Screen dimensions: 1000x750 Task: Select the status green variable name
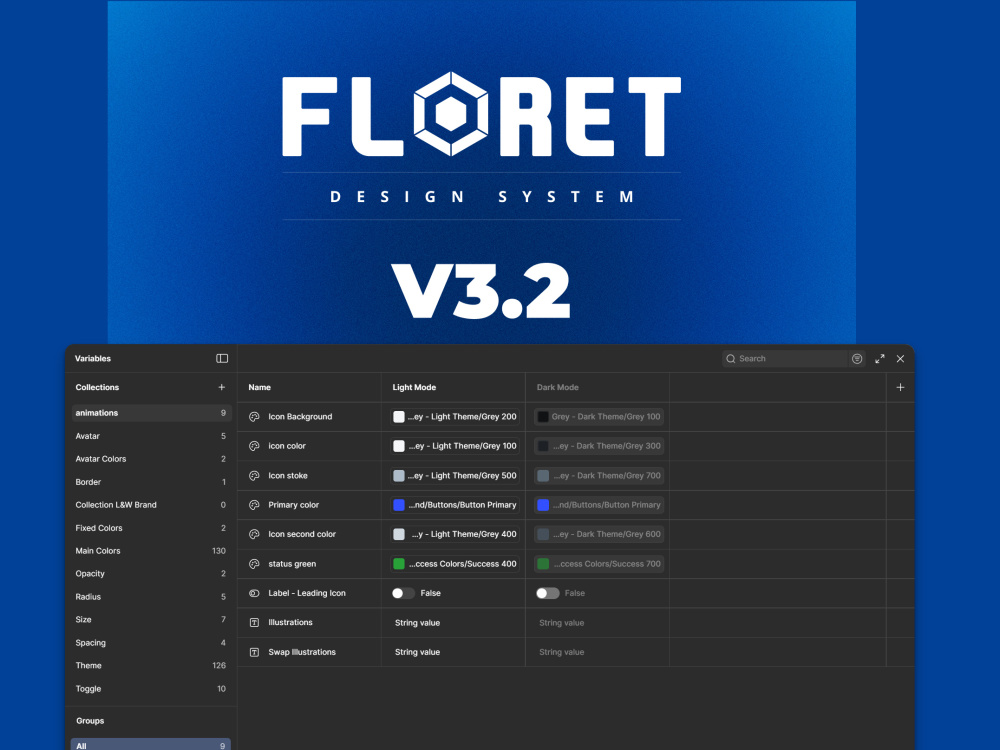click(x=292, y=564)
